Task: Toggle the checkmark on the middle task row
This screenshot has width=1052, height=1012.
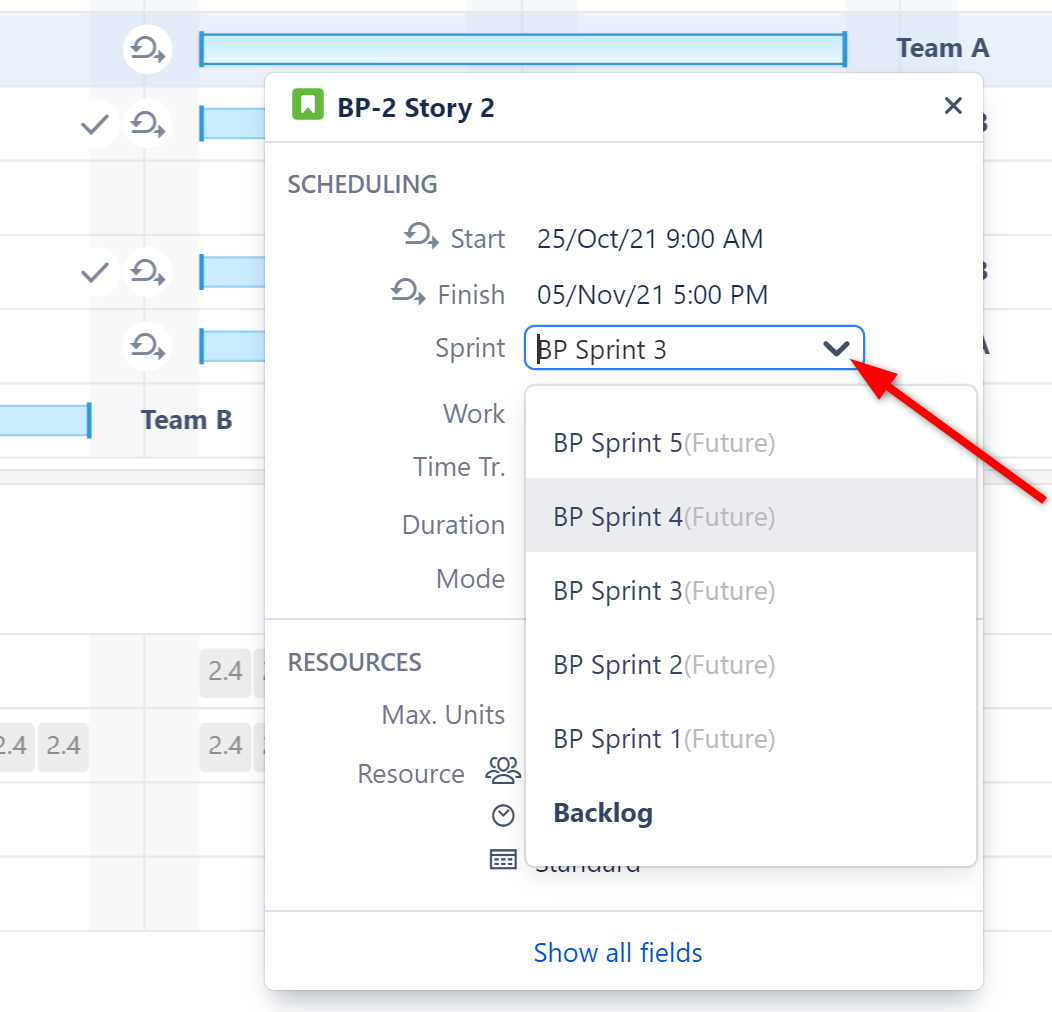Action: click(94, 271)
